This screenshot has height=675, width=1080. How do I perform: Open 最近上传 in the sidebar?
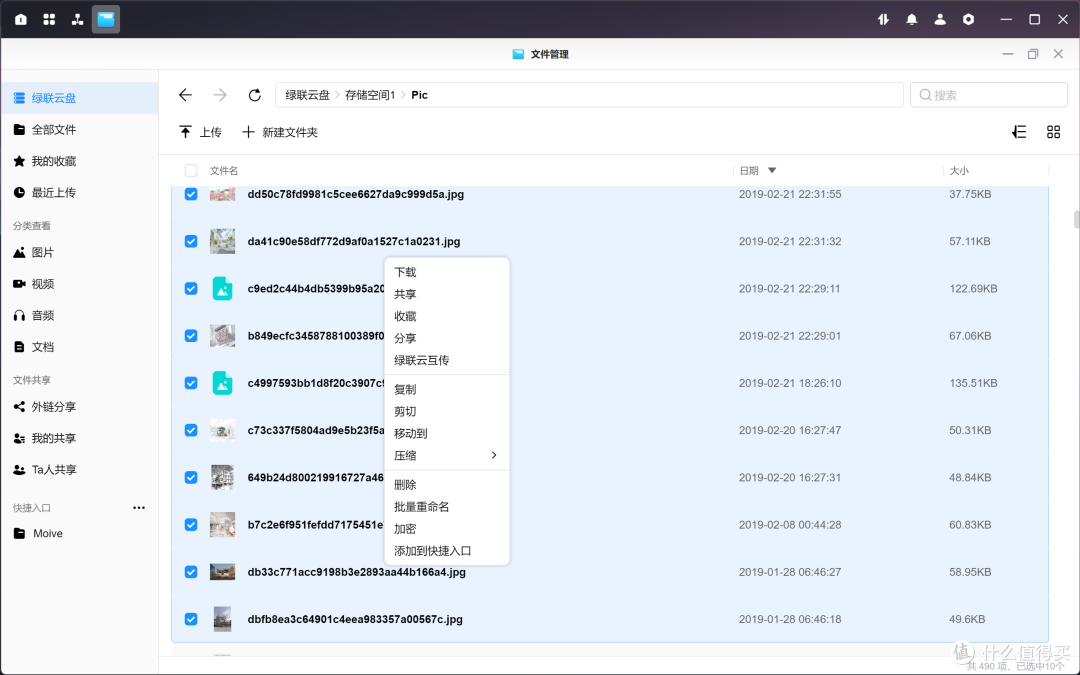tap(79, 193)
